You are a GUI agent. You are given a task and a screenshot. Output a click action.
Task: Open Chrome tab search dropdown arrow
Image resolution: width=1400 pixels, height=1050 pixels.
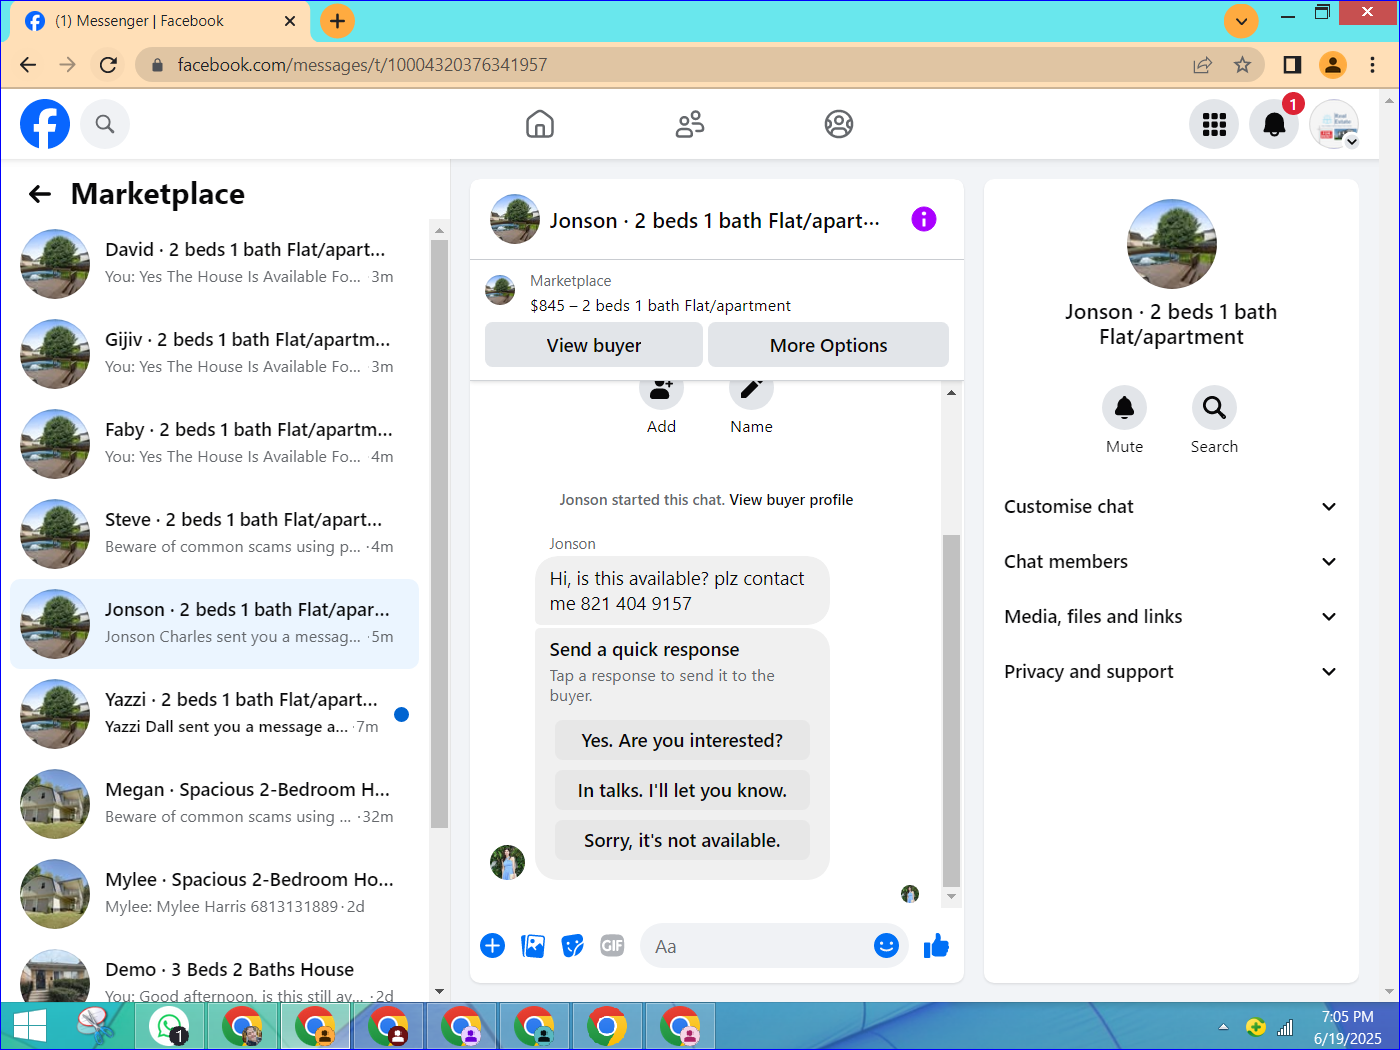(1241, 20)
